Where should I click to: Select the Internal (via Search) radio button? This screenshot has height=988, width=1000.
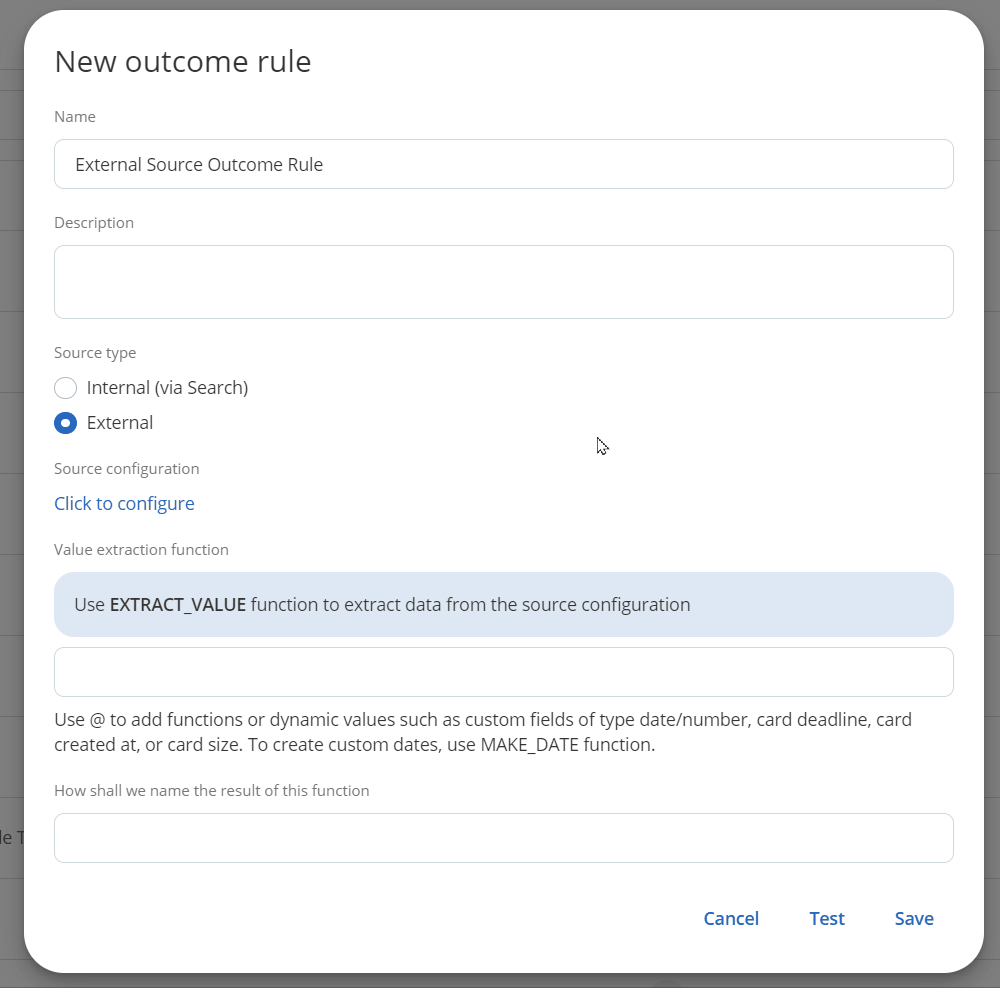point(65,388)
